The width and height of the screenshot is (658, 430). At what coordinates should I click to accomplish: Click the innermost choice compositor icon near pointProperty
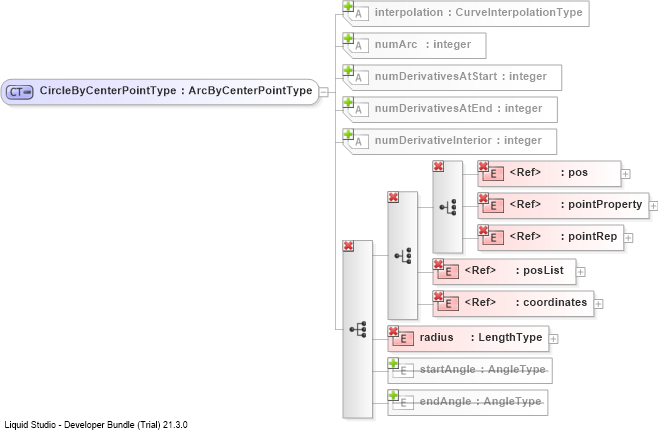click(x=448, y=207)
